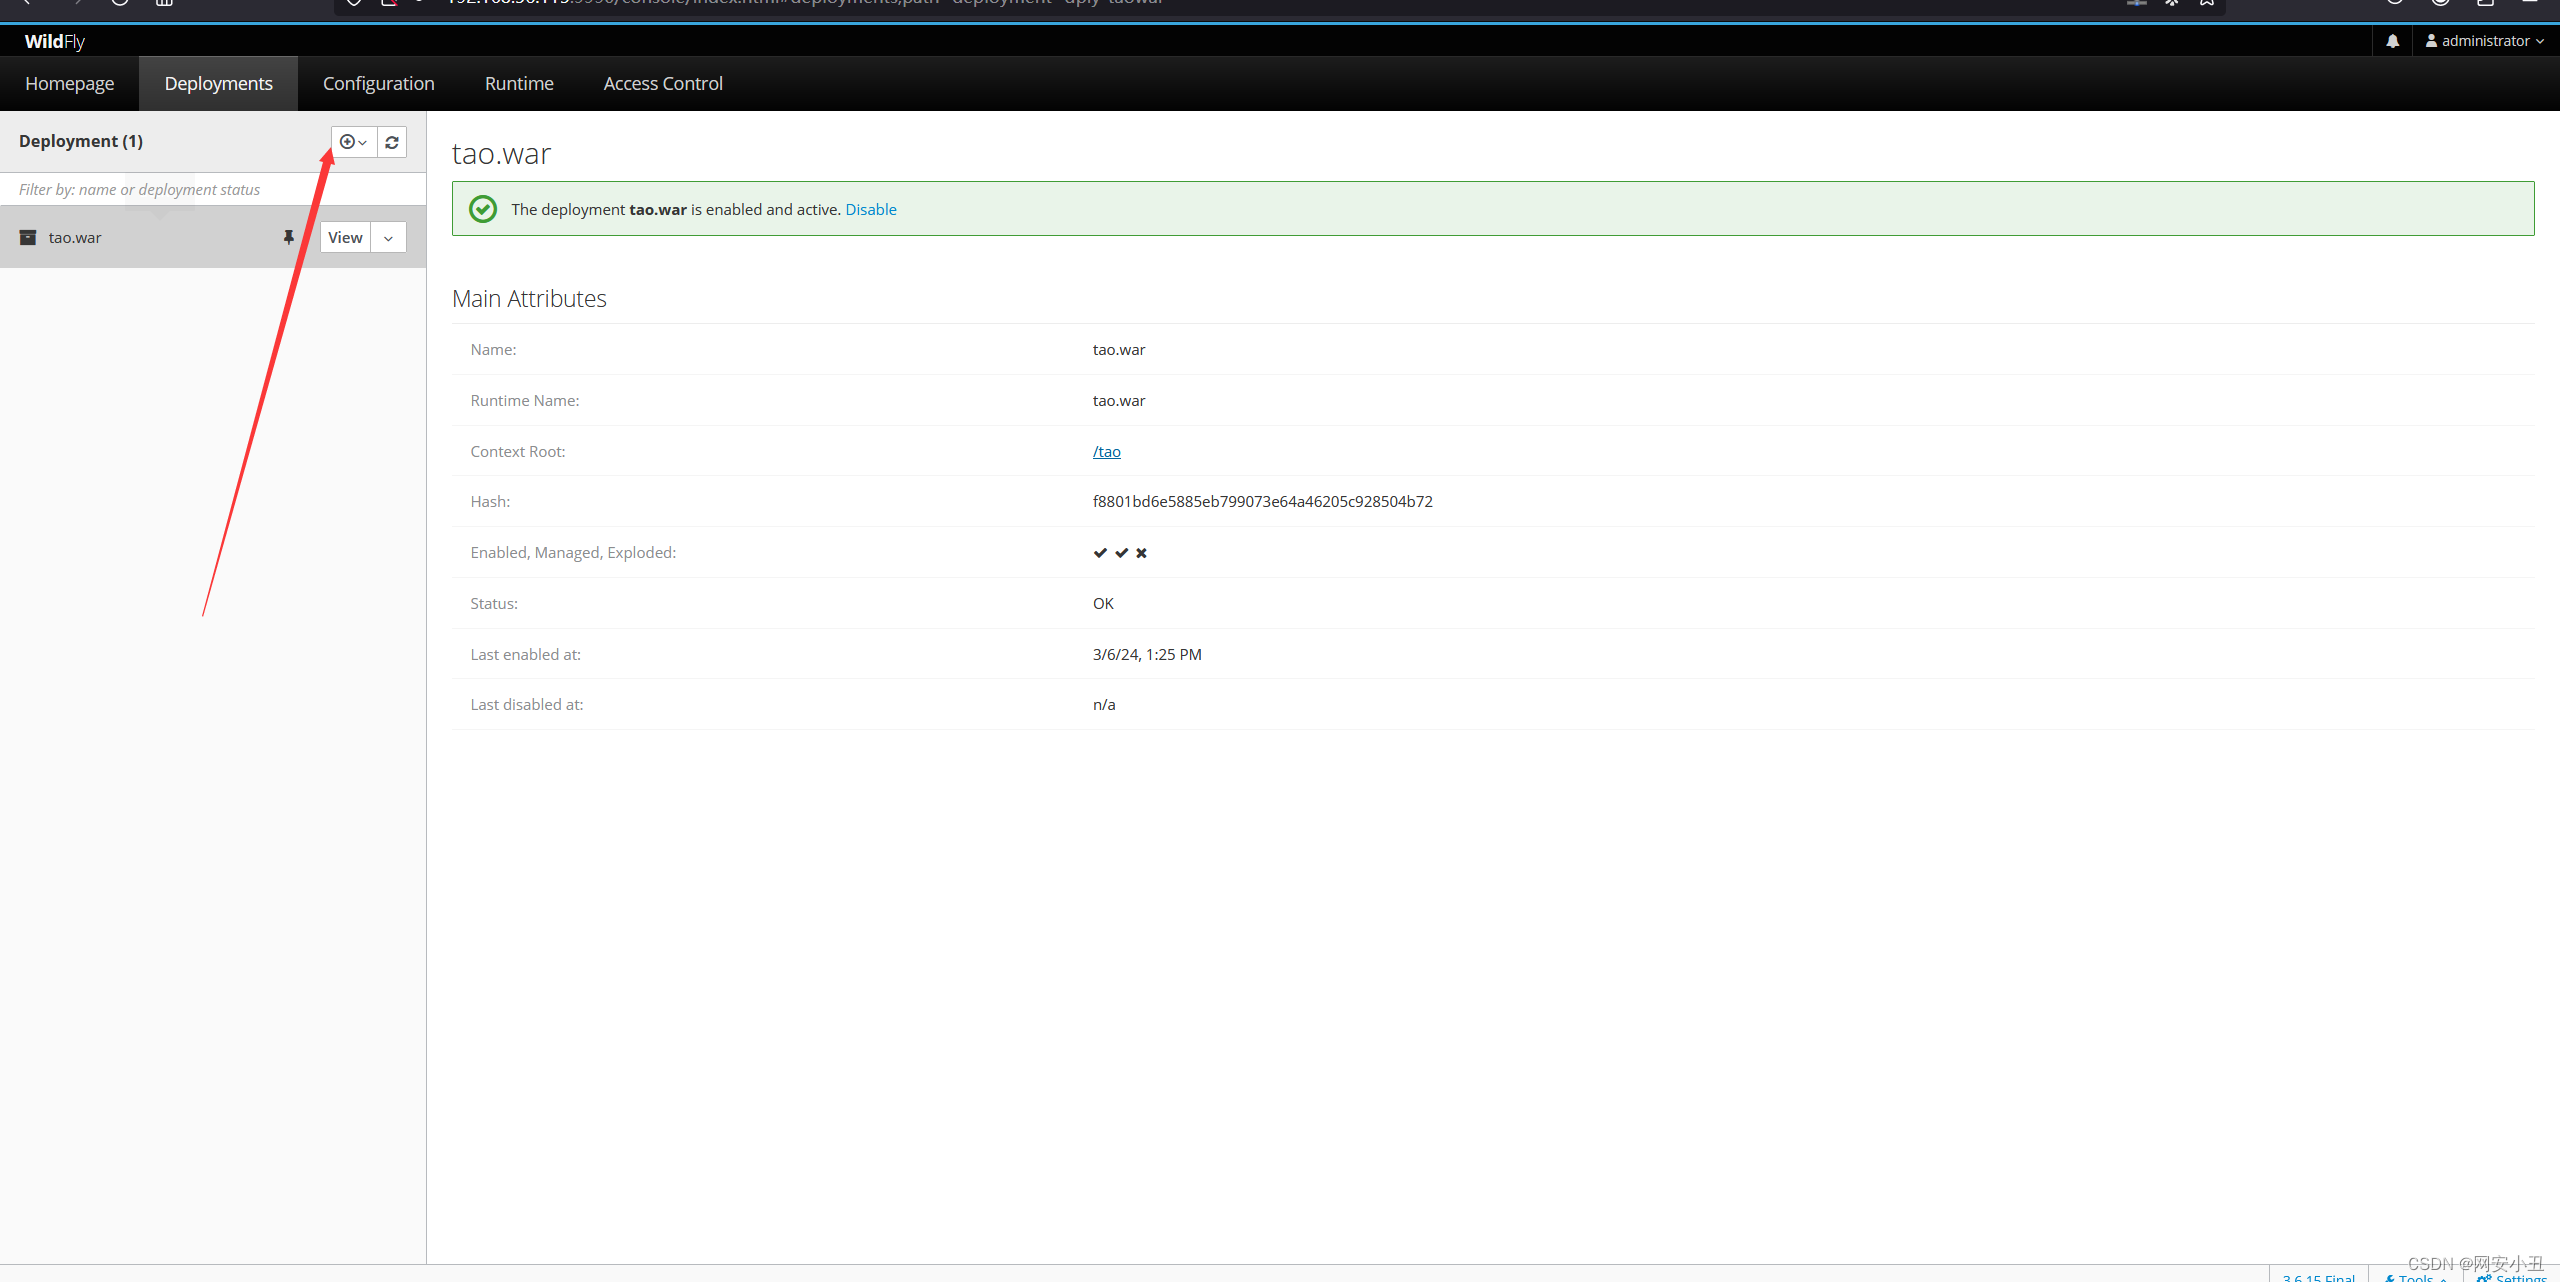The height and width of the screenshot is (1282, 2560).
Task: Switch to the Configuration tab
Action: tap(378, 83)
